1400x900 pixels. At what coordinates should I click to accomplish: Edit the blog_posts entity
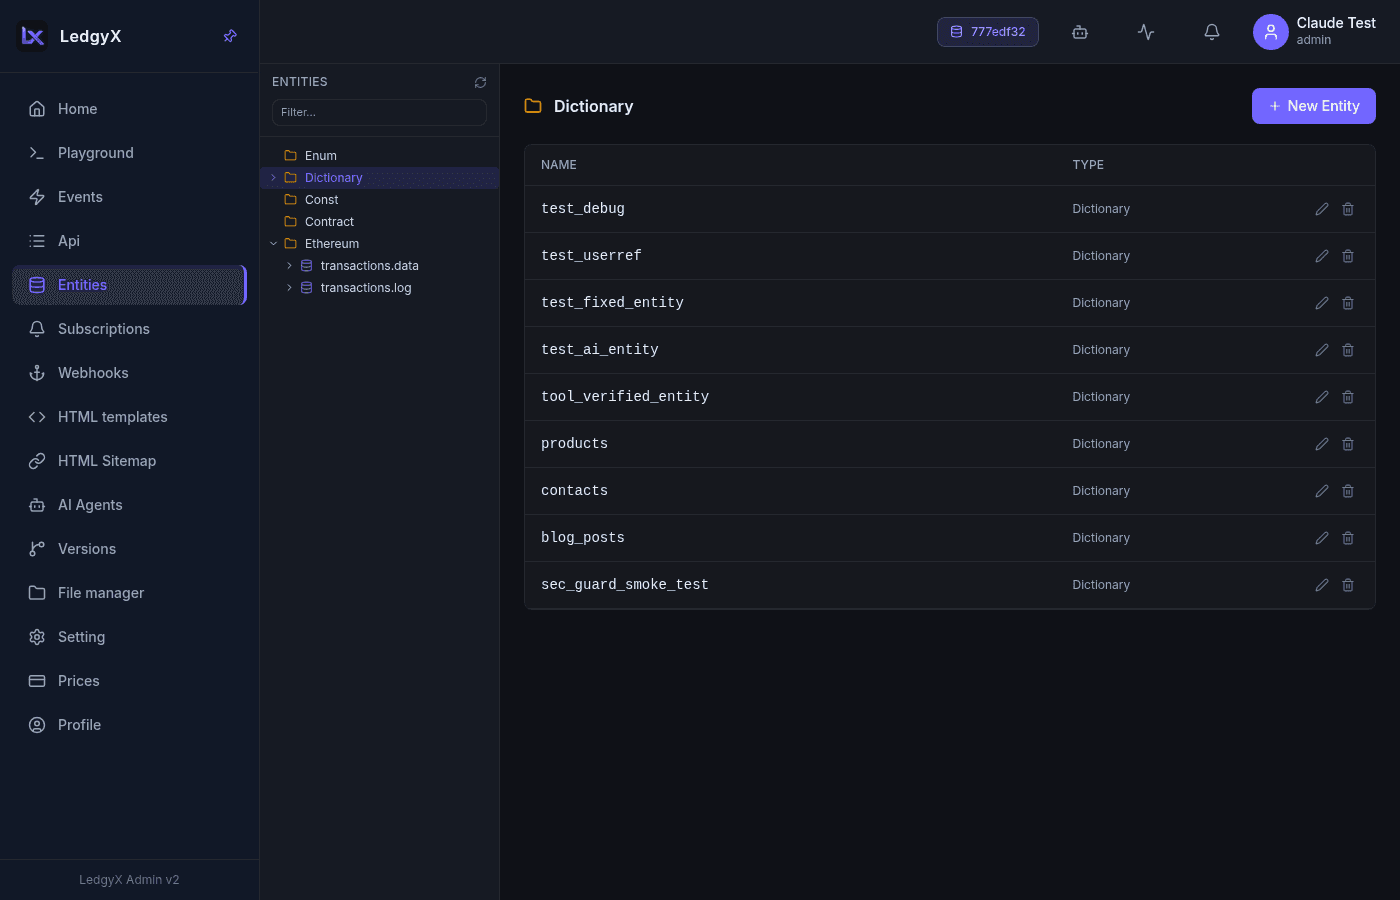coord(1322,538)
